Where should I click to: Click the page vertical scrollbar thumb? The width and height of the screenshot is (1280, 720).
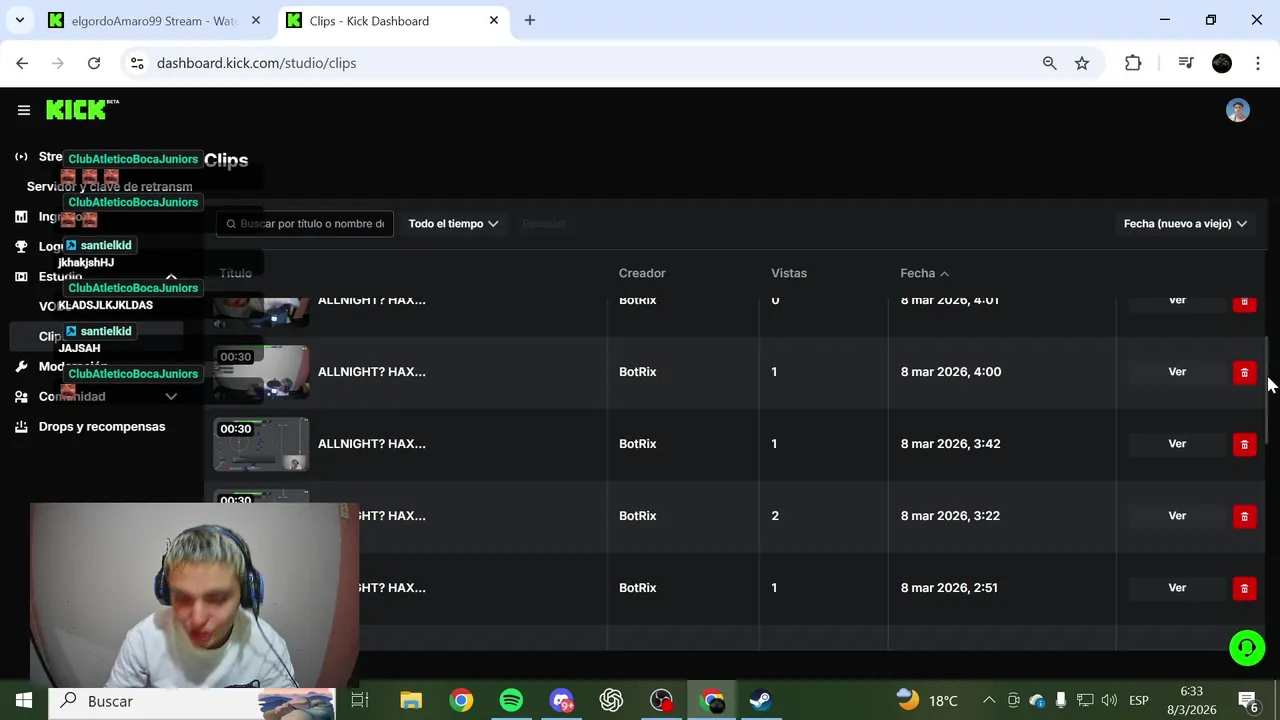(x=1268, y=390)
